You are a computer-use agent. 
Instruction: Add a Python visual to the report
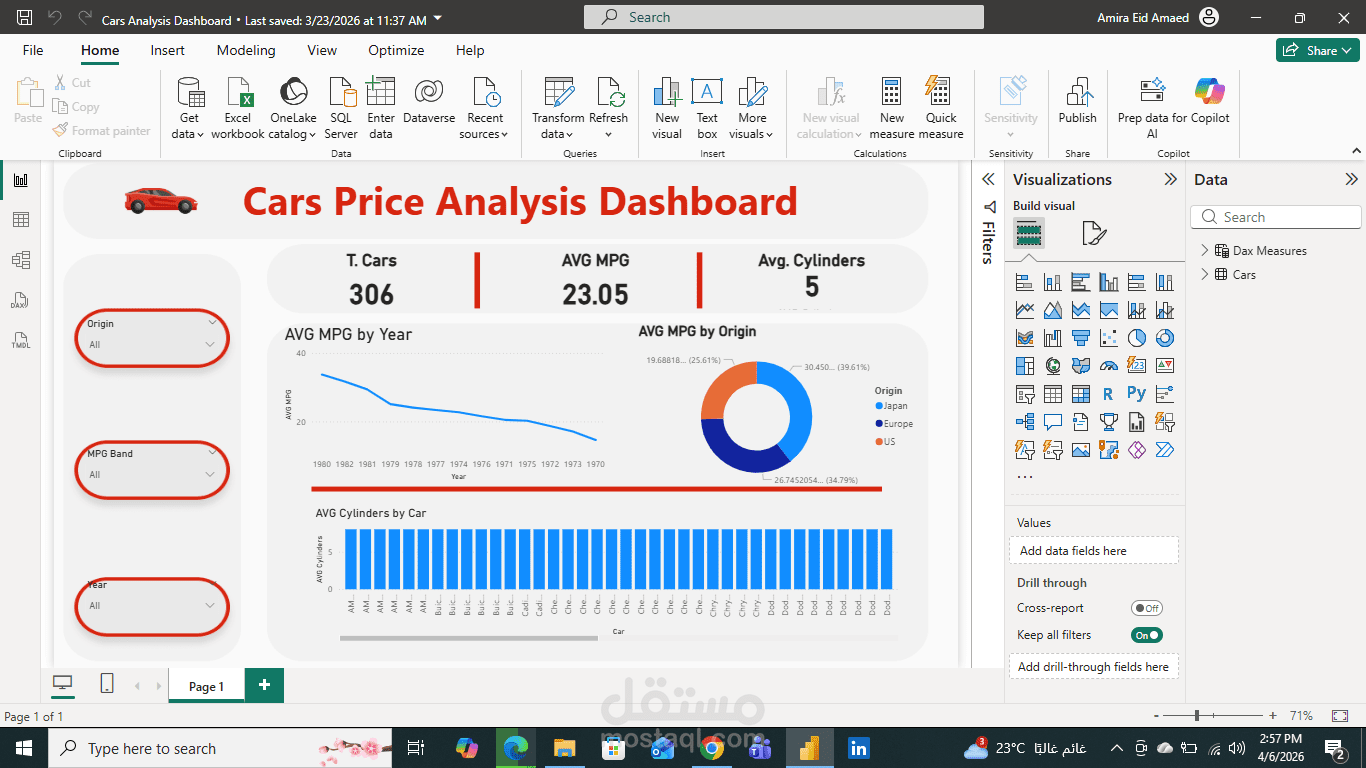point(1136,394)
